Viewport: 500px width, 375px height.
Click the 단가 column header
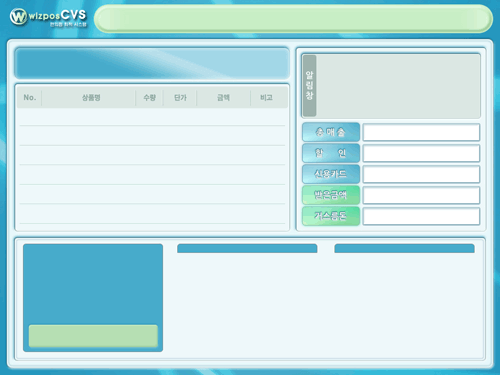coord(180,98)
